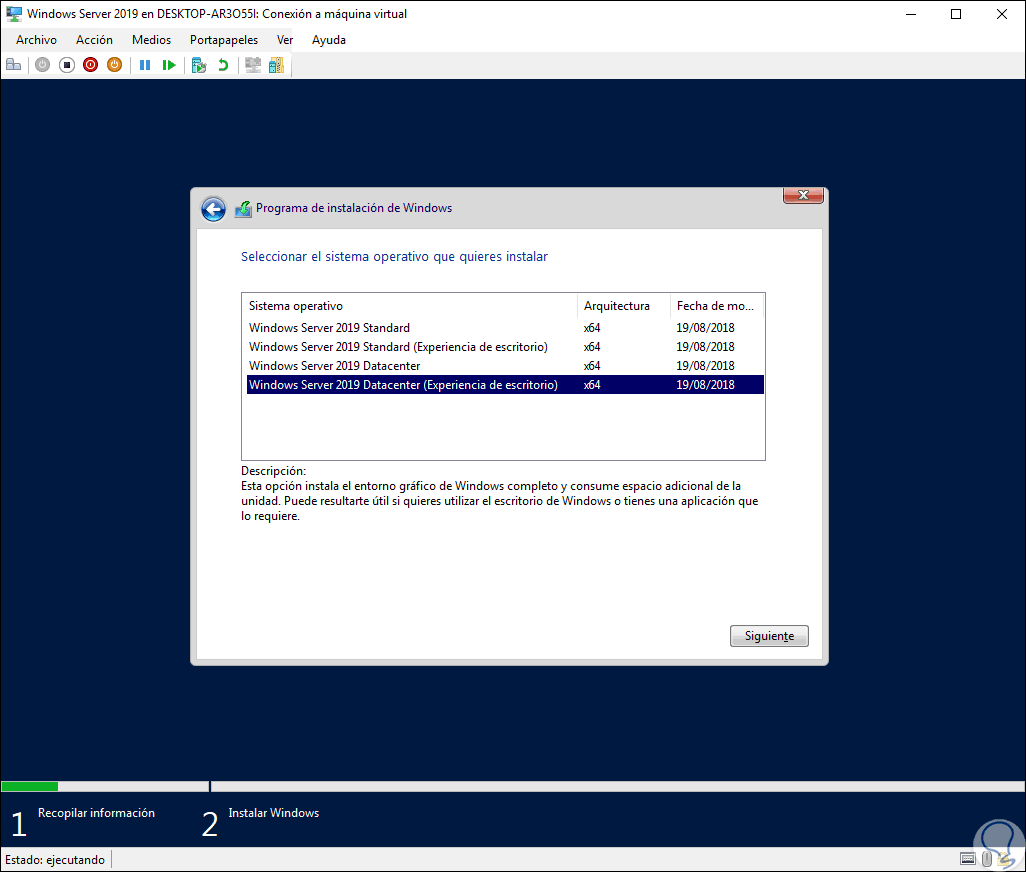Click the orange Save state icon

115,65
